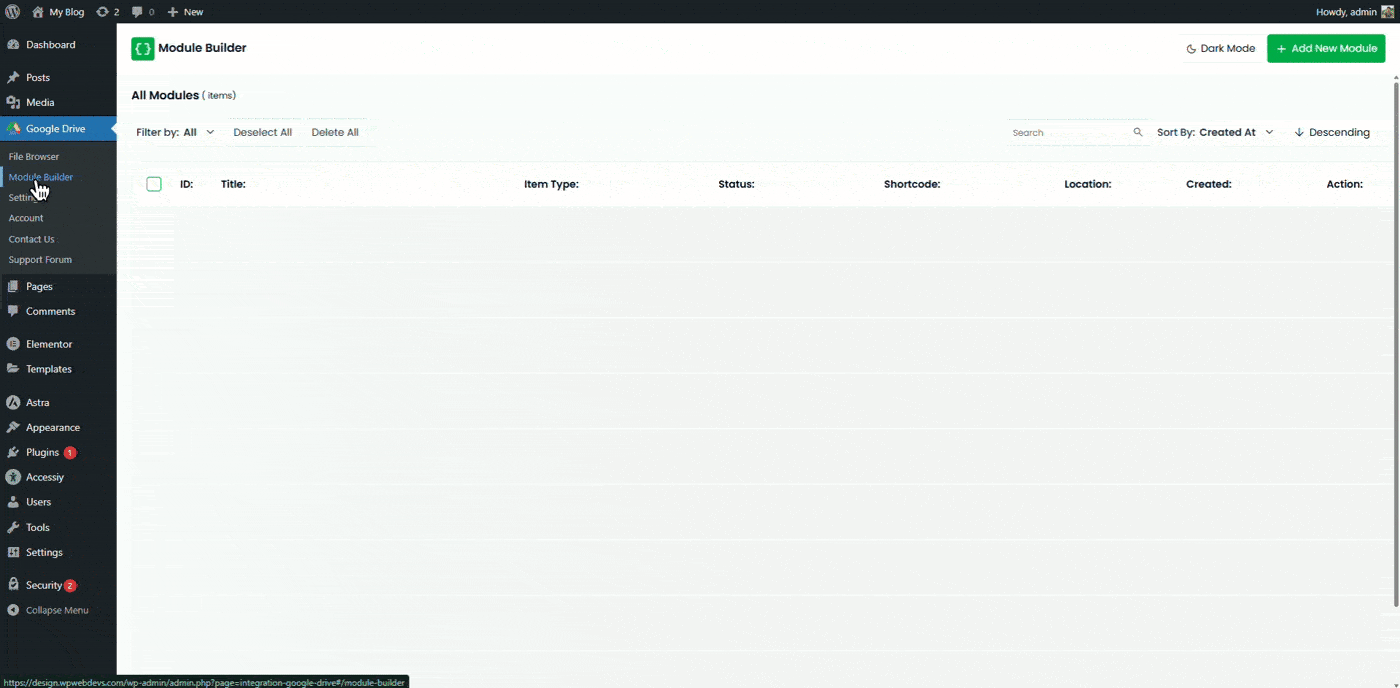Click the search magnifier icon
Image resolution: width=1400 pixels, height=688 pixels.
1137,131
